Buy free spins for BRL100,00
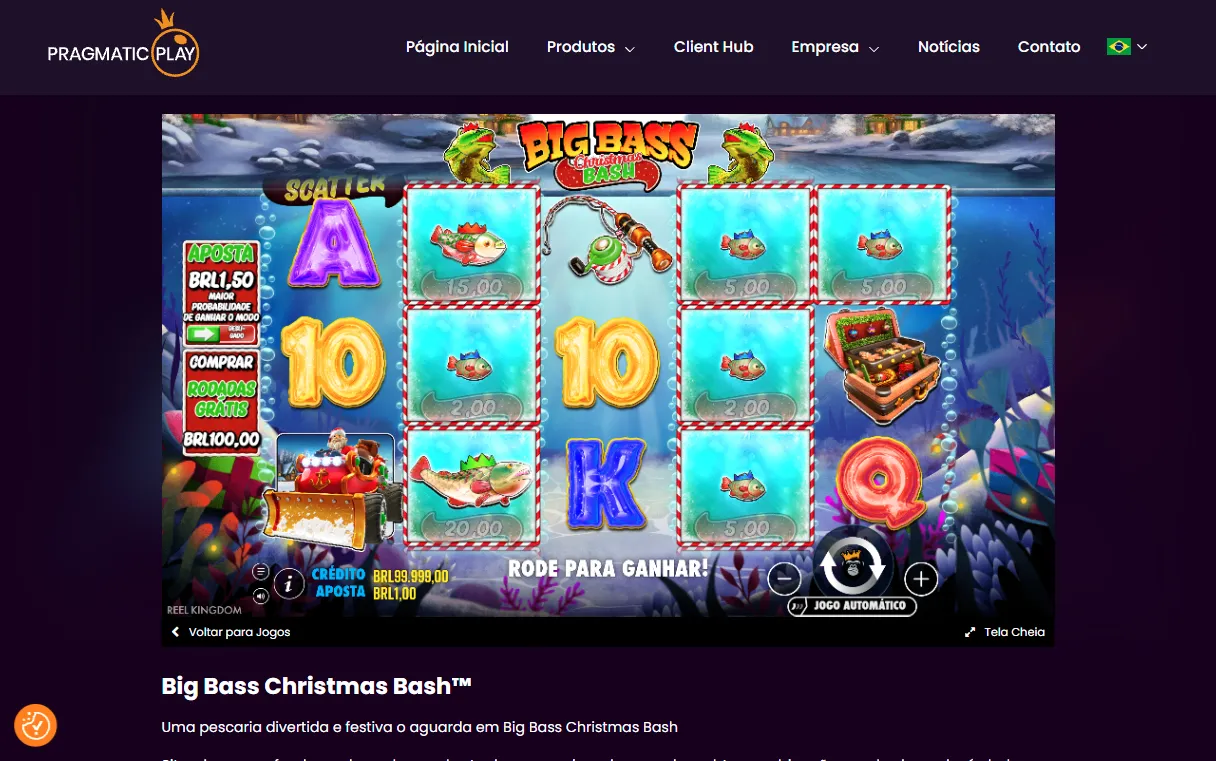Viewport: 1216px width, 761px height. (222, 400)
